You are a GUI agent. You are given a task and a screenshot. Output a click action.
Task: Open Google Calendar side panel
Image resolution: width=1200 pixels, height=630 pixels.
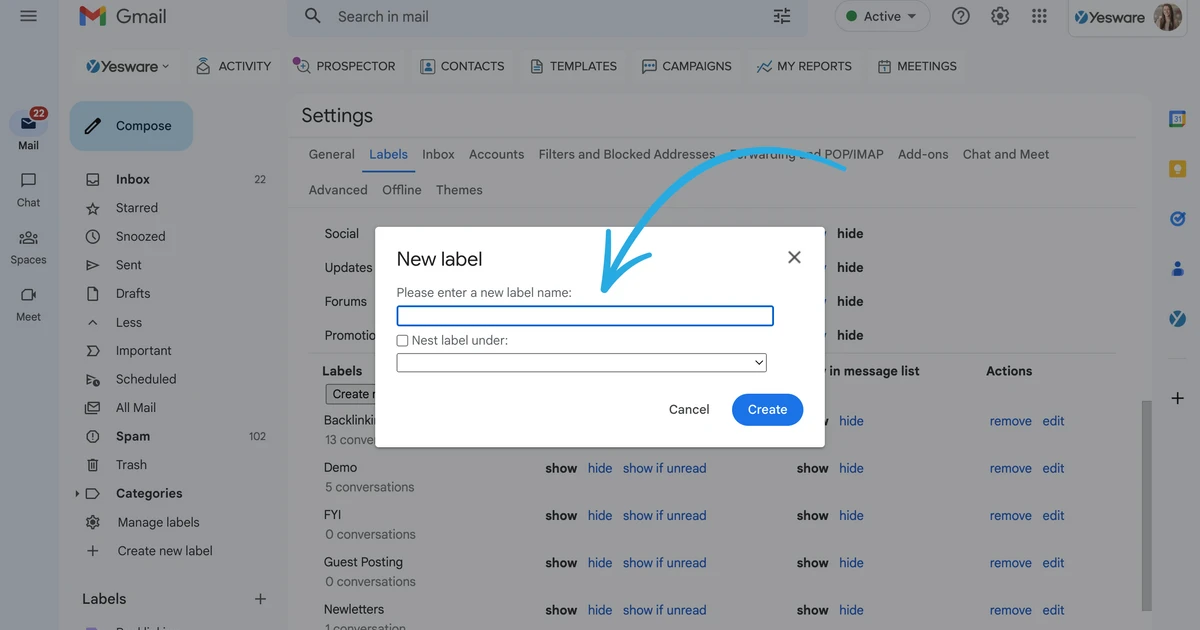(1177, 118)
